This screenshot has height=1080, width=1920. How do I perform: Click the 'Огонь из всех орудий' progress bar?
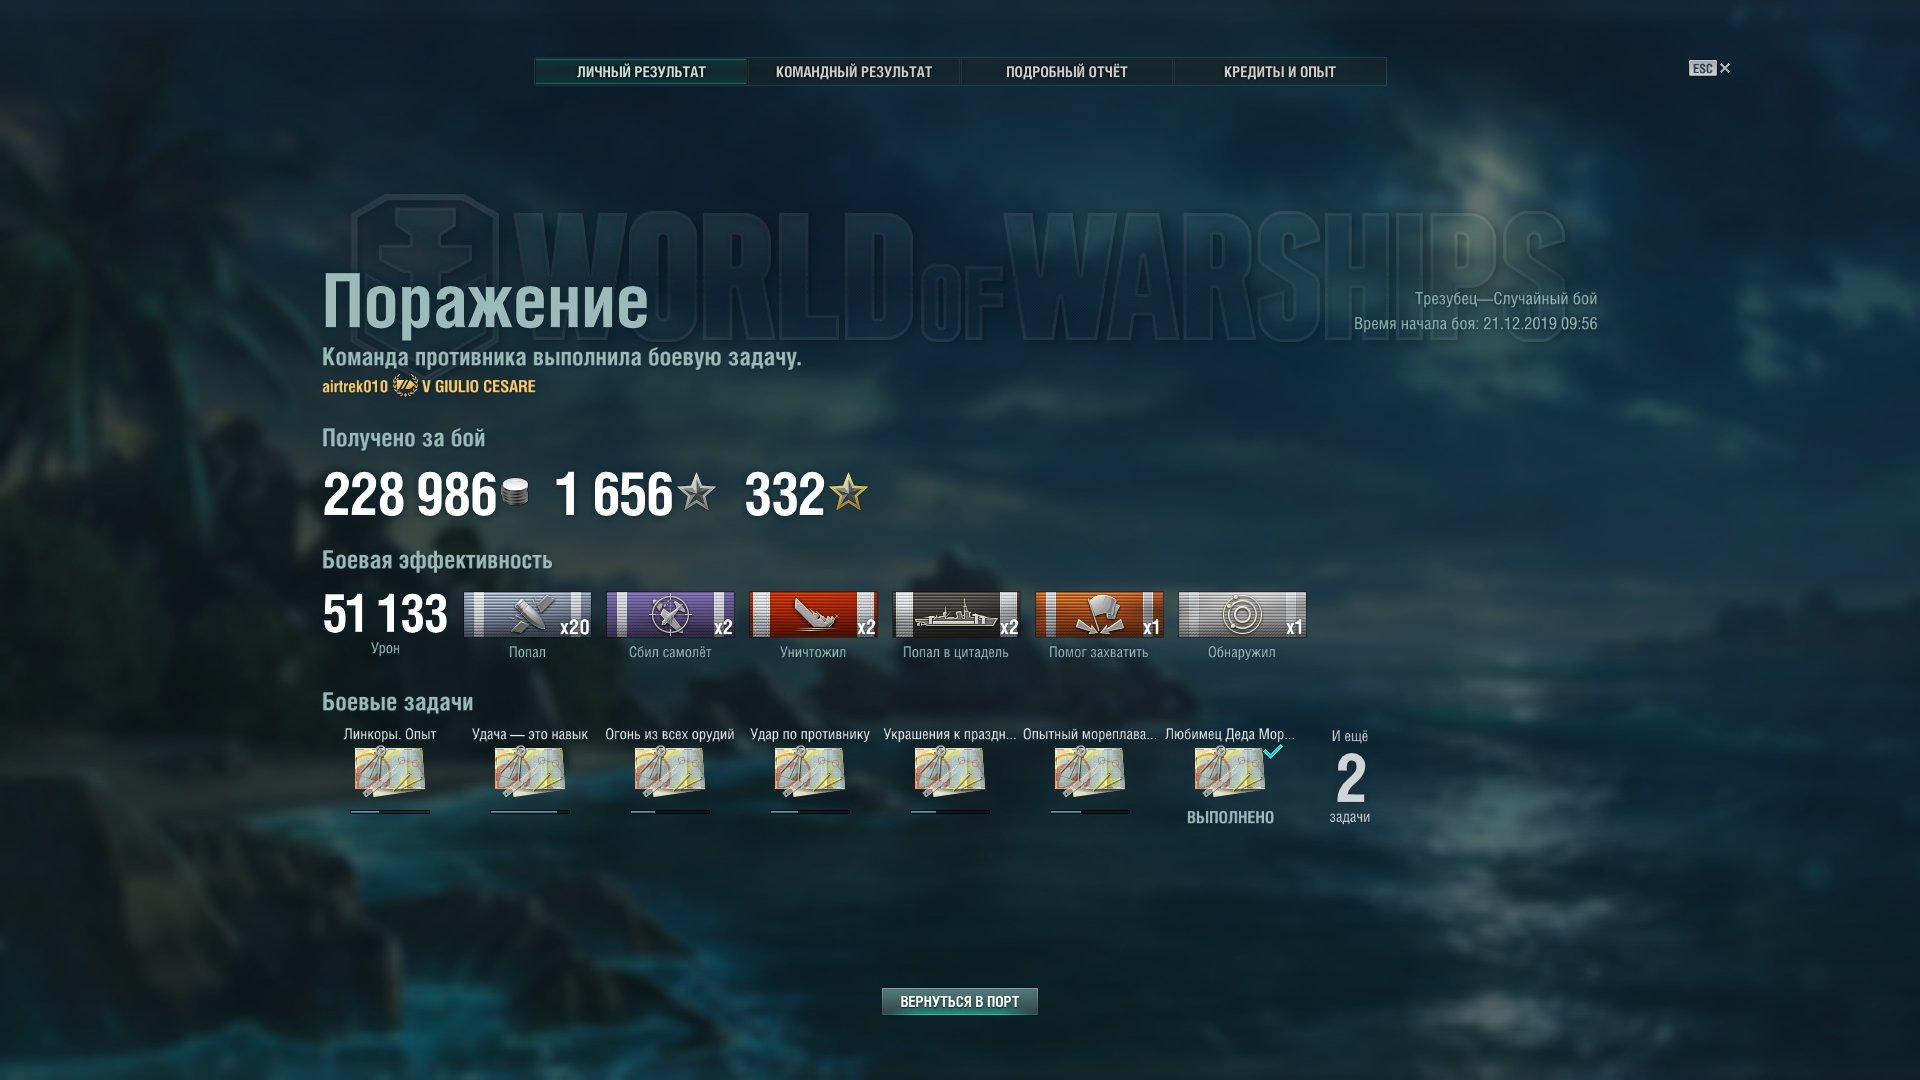click(670, 812)
